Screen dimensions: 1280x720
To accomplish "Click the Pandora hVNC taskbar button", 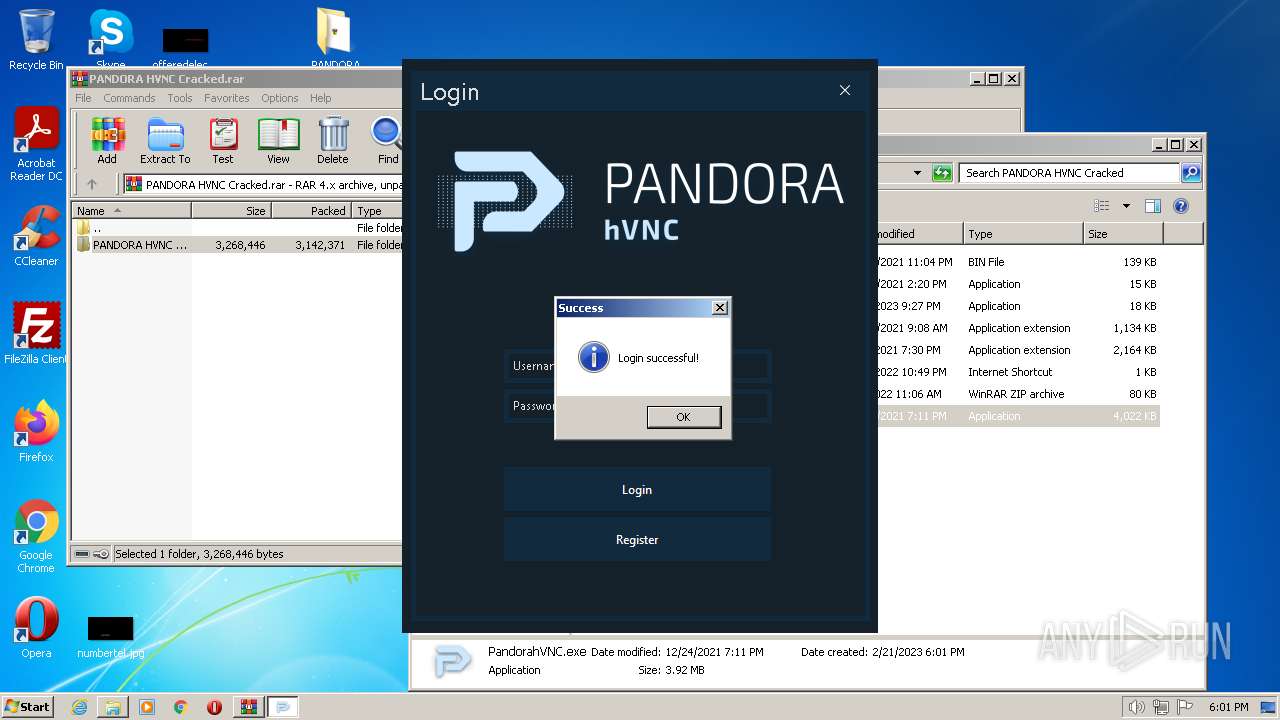I will [283, 707].
